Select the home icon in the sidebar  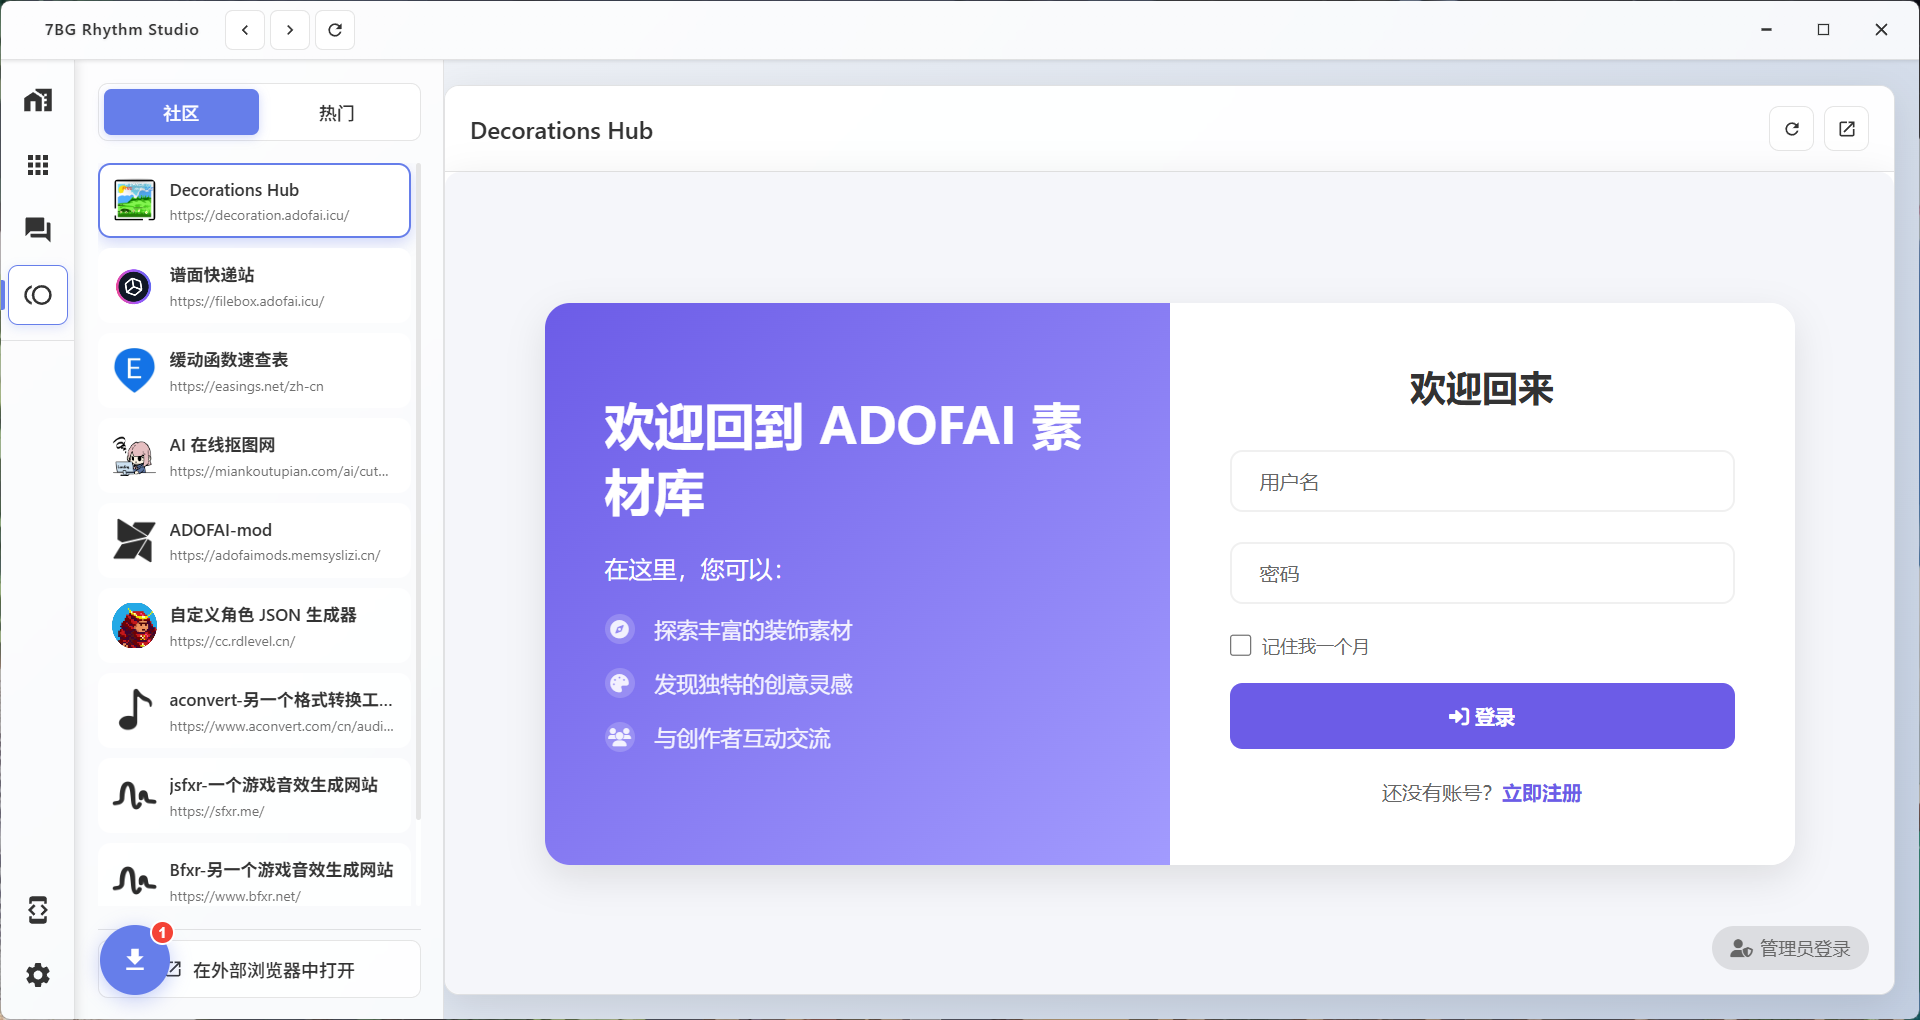pyautogui.click(x=37, y=100)
